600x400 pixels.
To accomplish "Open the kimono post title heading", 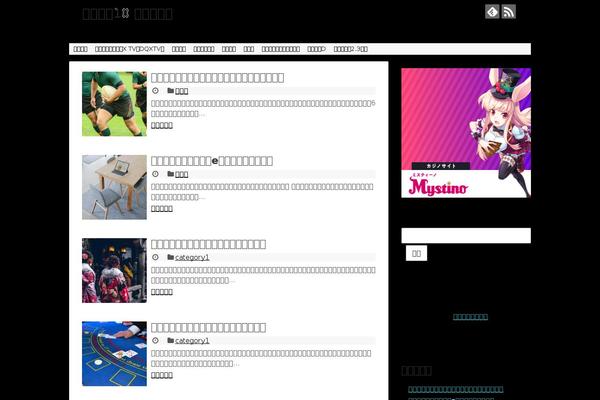I will click(209, 244).
